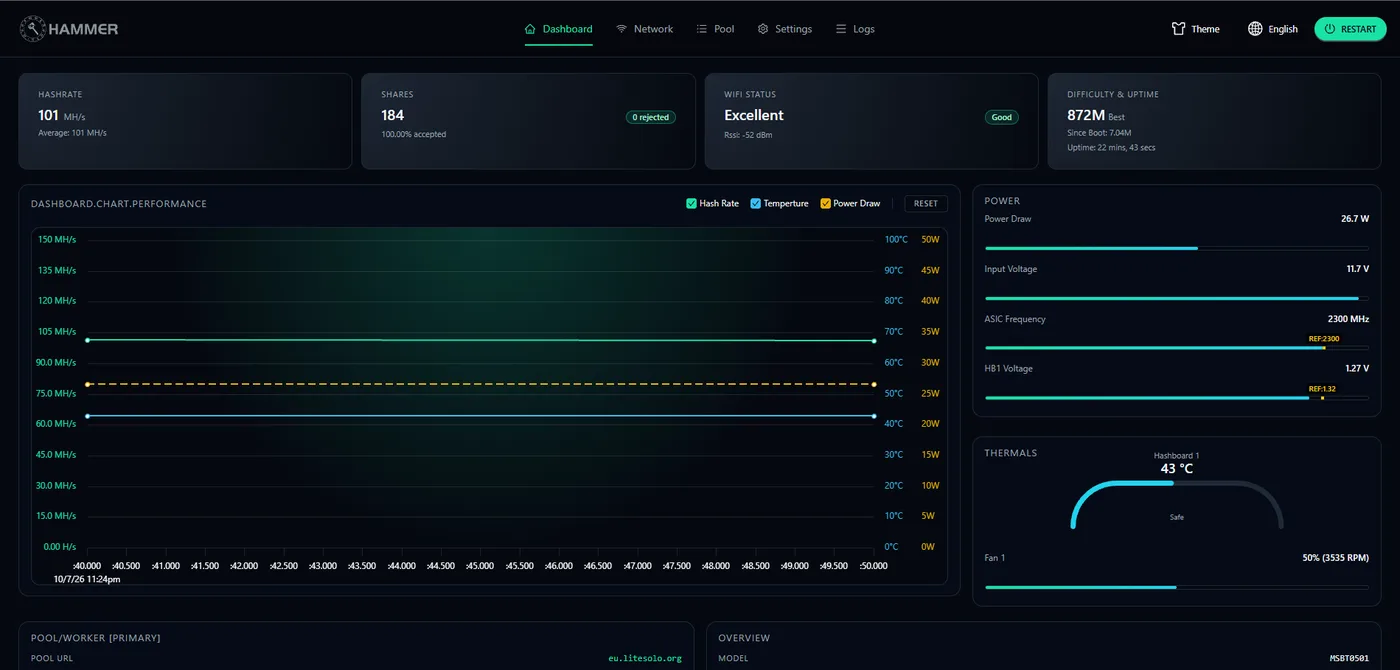The image size is (1400, 670).
Task: Click the 'Rssi: -52 dBm' text
Action: coord(748,134)
